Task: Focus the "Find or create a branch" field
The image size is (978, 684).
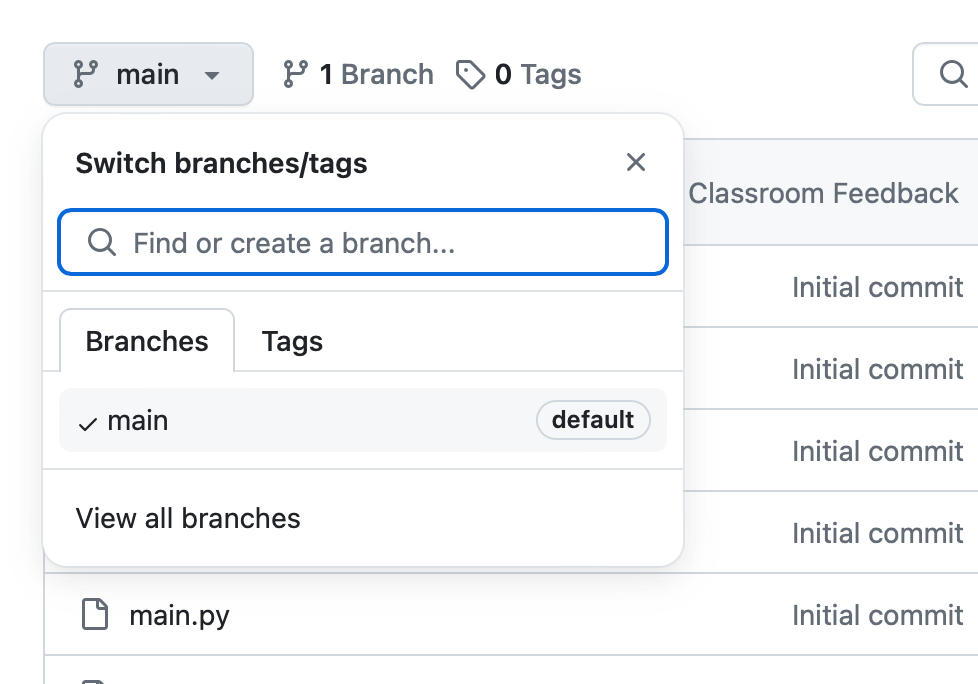Action: tap(380, 242)
